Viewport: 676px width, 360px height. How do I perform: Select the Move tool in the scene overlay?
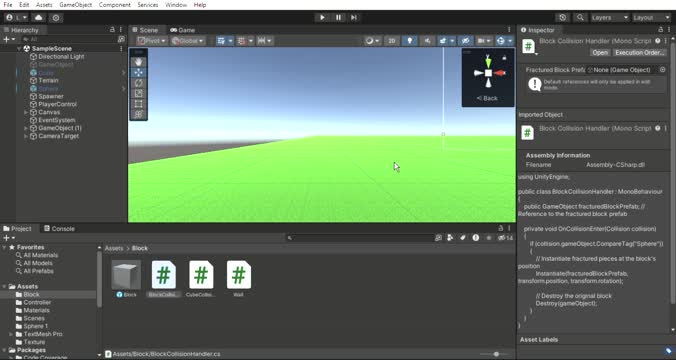coord(138,72)
